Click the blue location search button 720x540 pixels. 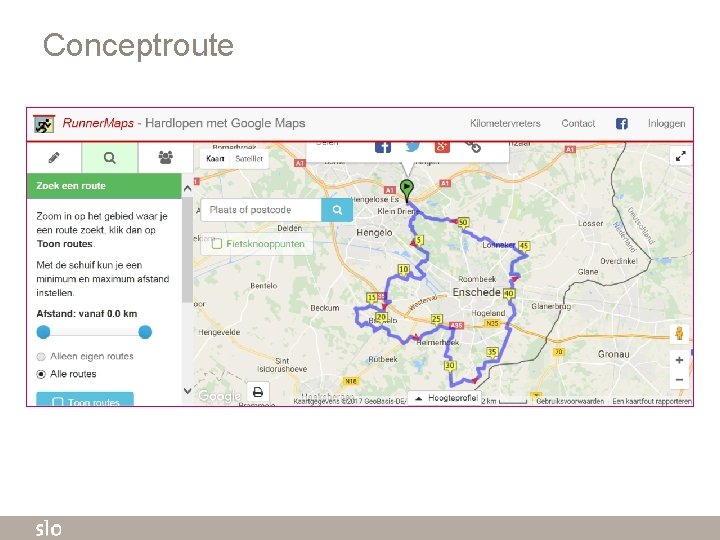pyautogui.click(x=337, y=210)
